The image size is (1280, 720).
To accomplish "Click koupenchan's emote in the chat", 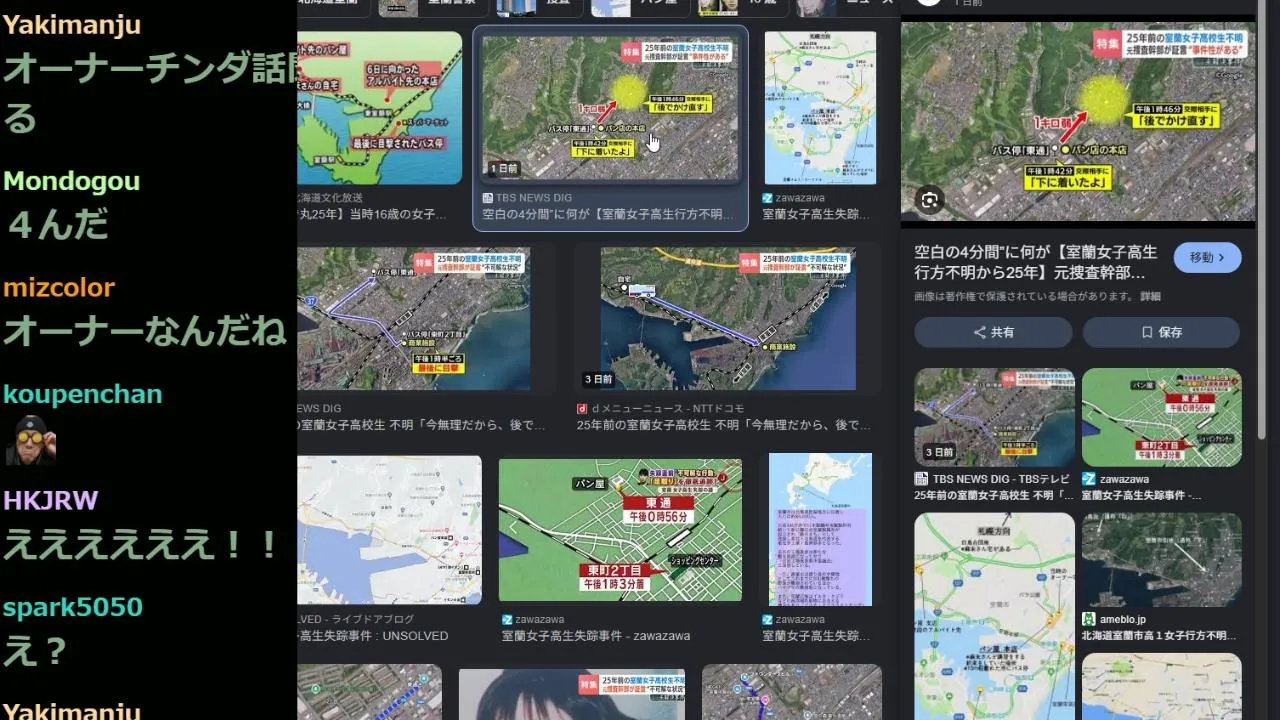I will click(29, 440).
